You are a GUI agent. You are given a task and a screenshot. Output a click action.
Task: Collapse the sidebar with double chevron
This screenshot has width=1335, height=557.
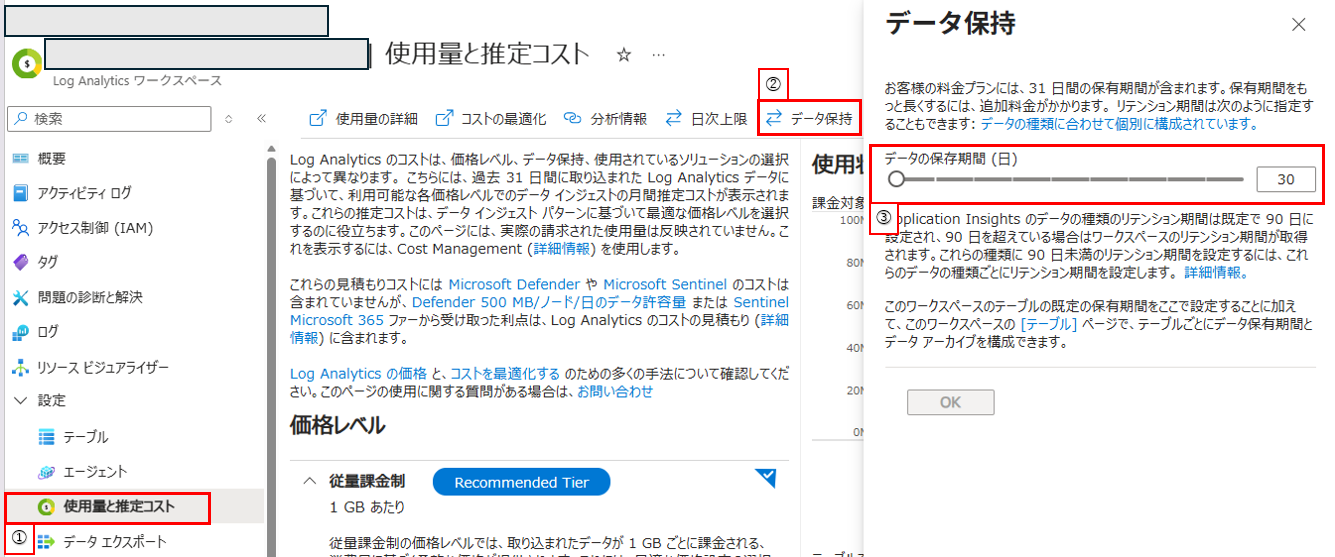pos(261,119)
